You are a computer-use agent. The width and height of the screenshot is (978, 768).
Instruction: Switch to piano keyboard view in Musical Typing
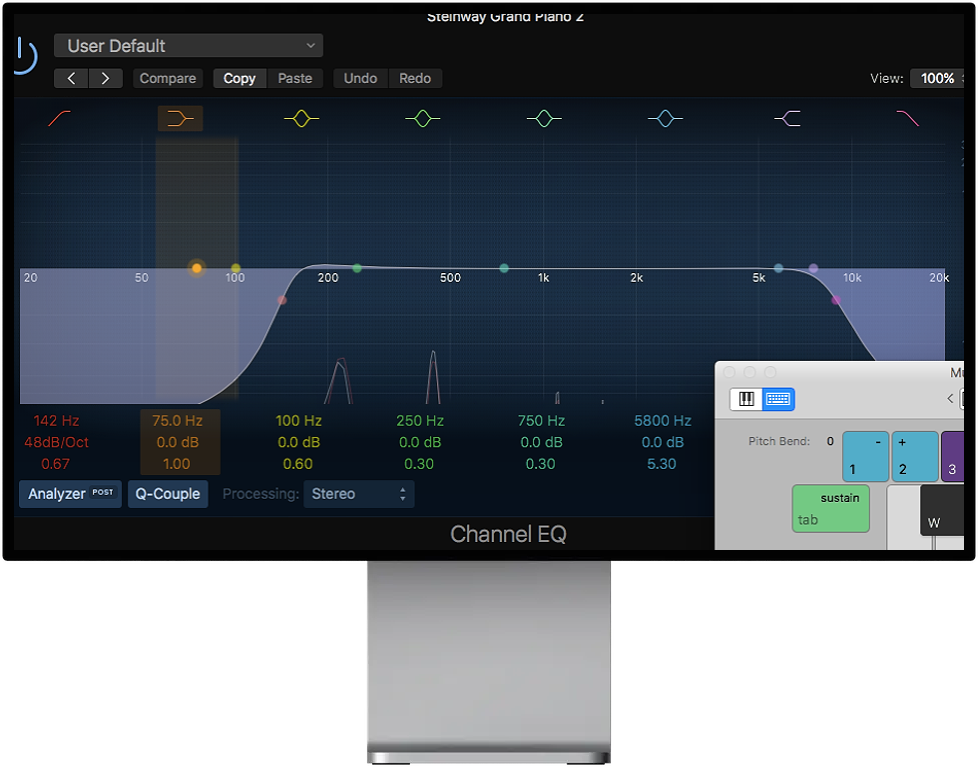[x=746, y=399]
